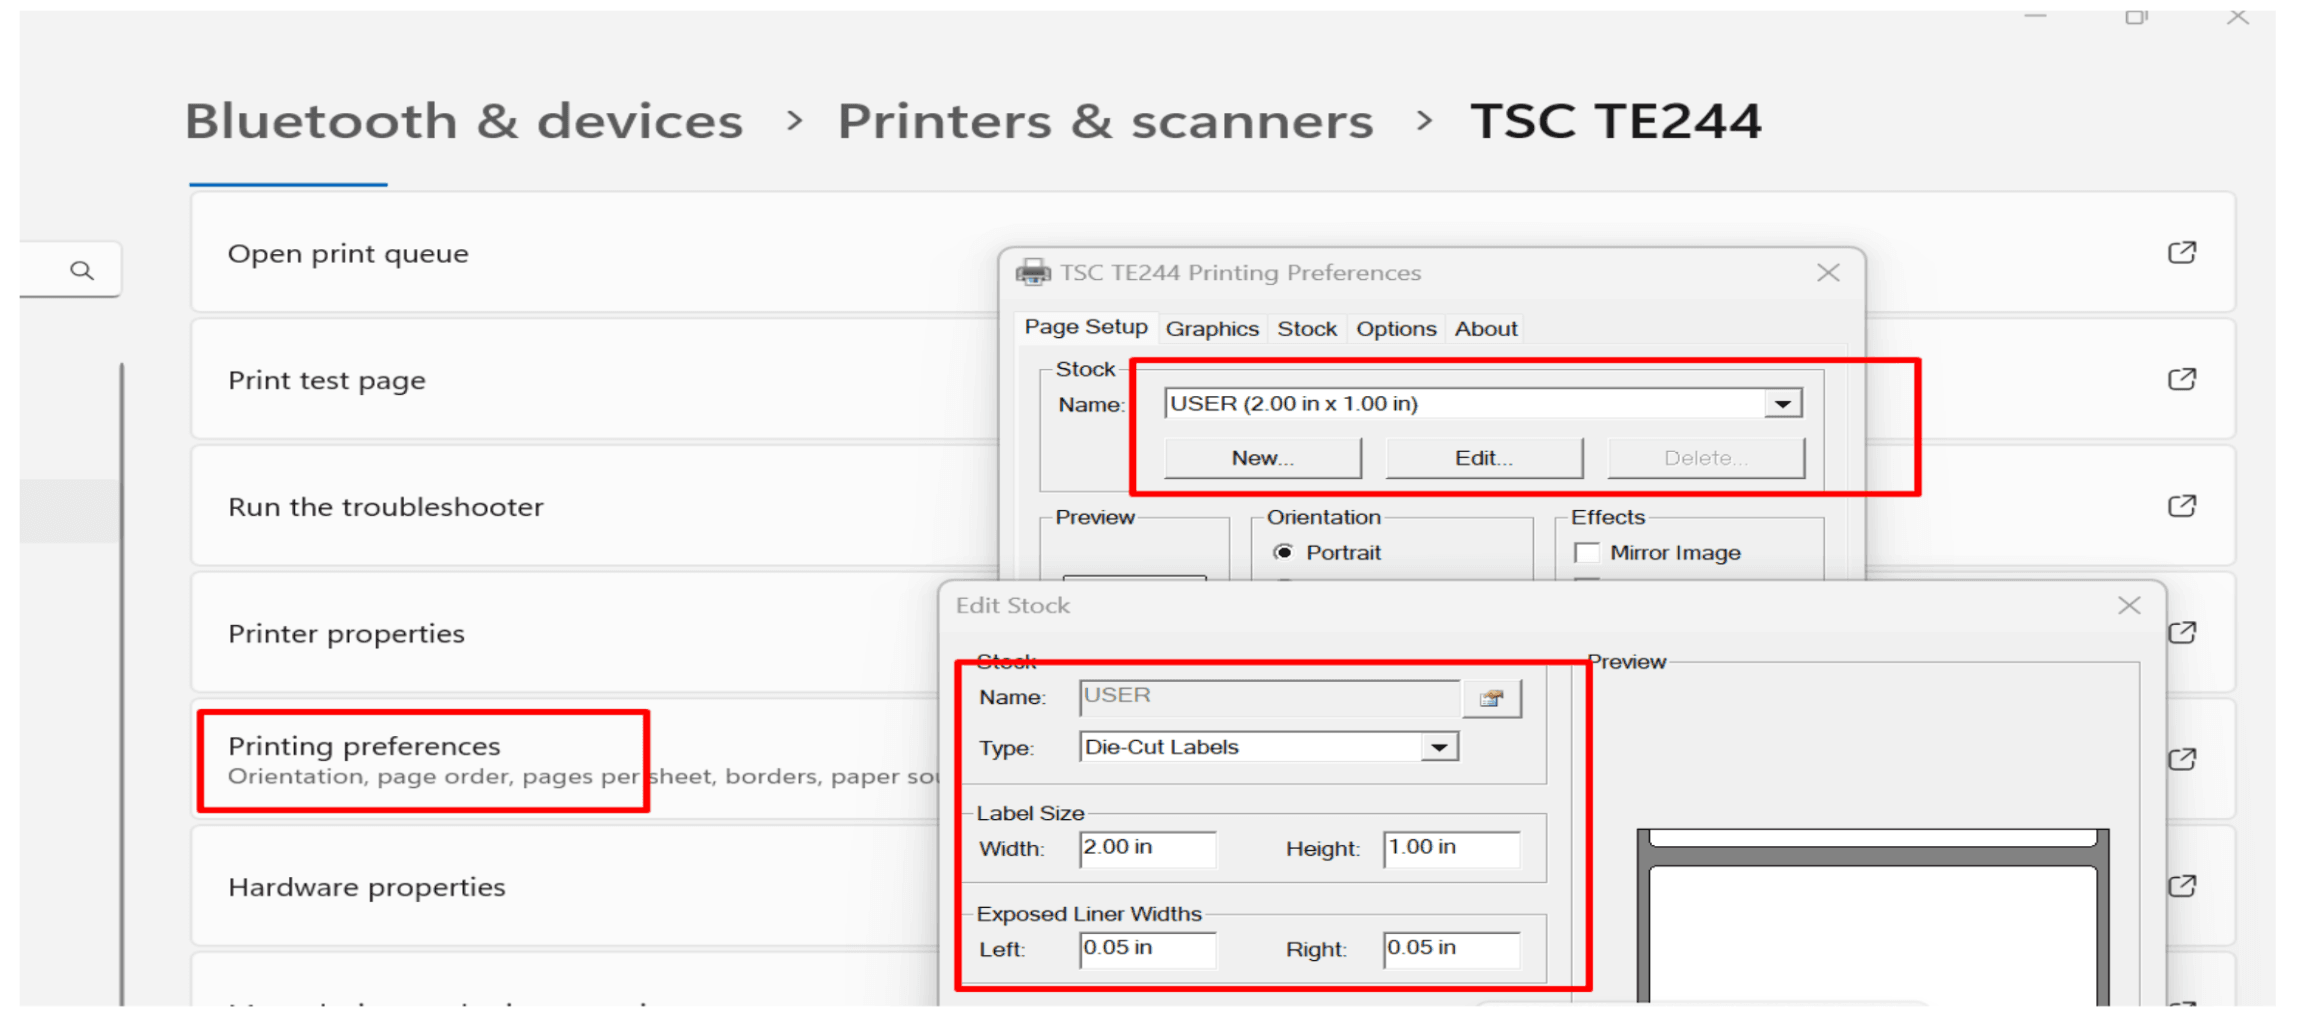Click the label Height field 1.00 in
2306x1026 pixels.
click(x=1451, y=848)
